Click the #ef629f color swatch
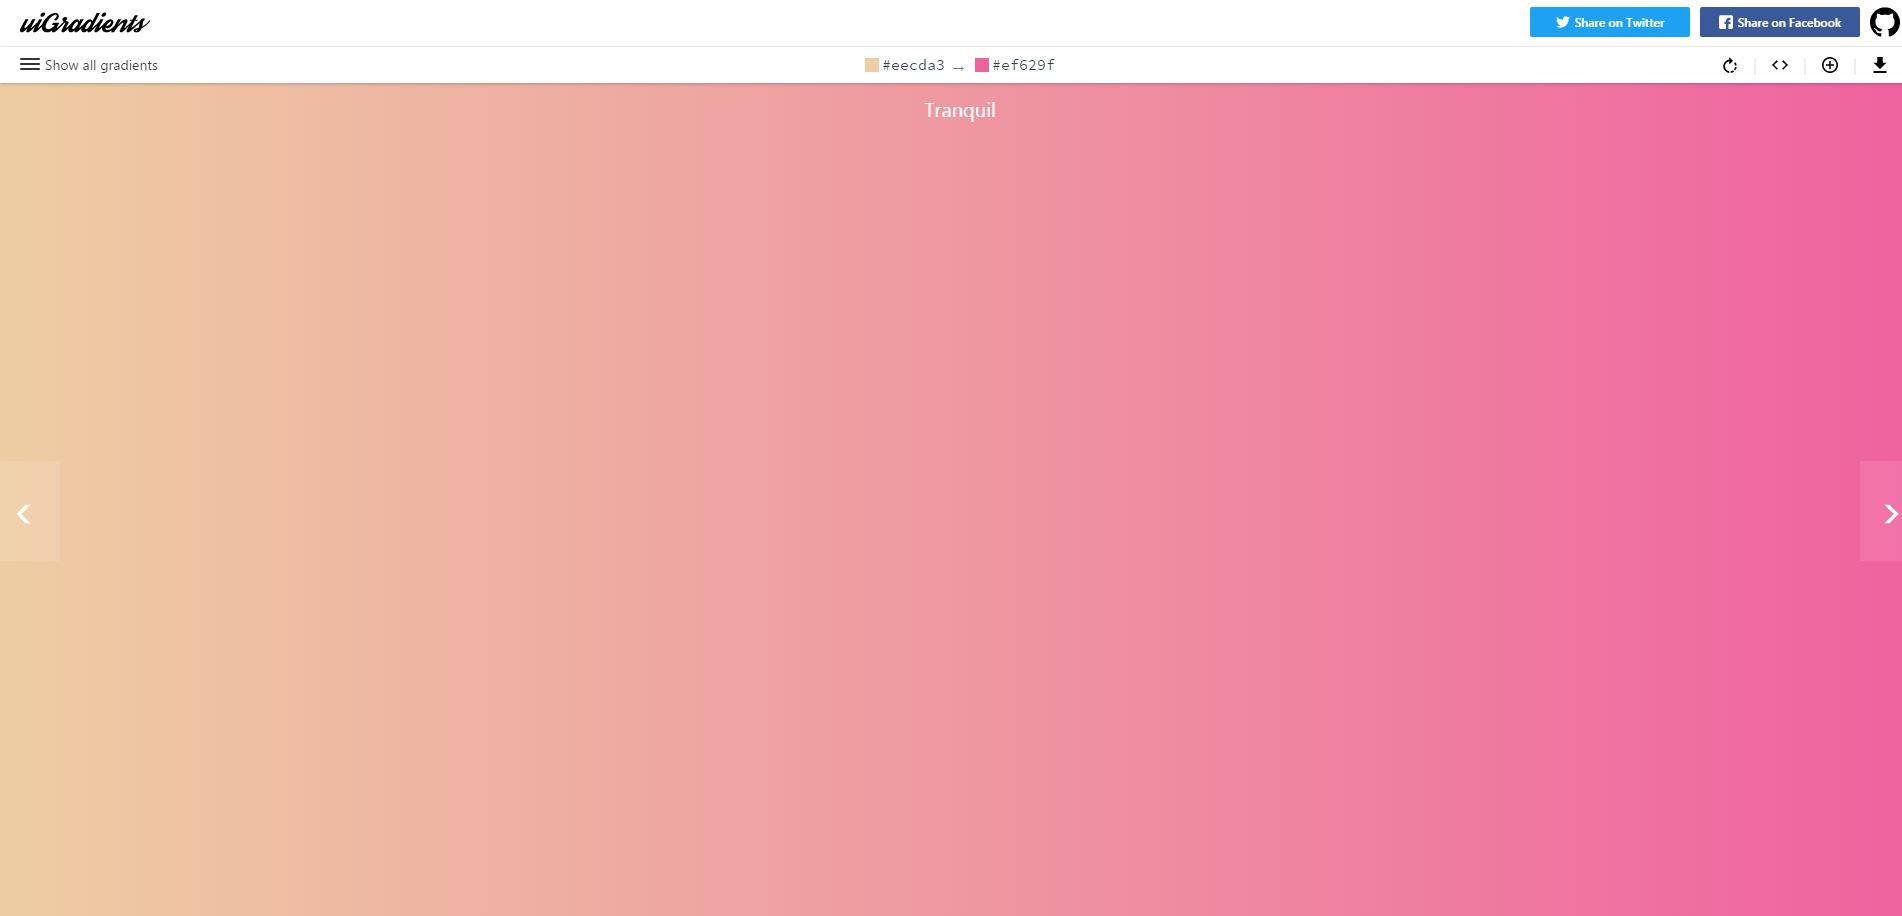The width and height of the screenshot is (1902, 916). [982, 65]
